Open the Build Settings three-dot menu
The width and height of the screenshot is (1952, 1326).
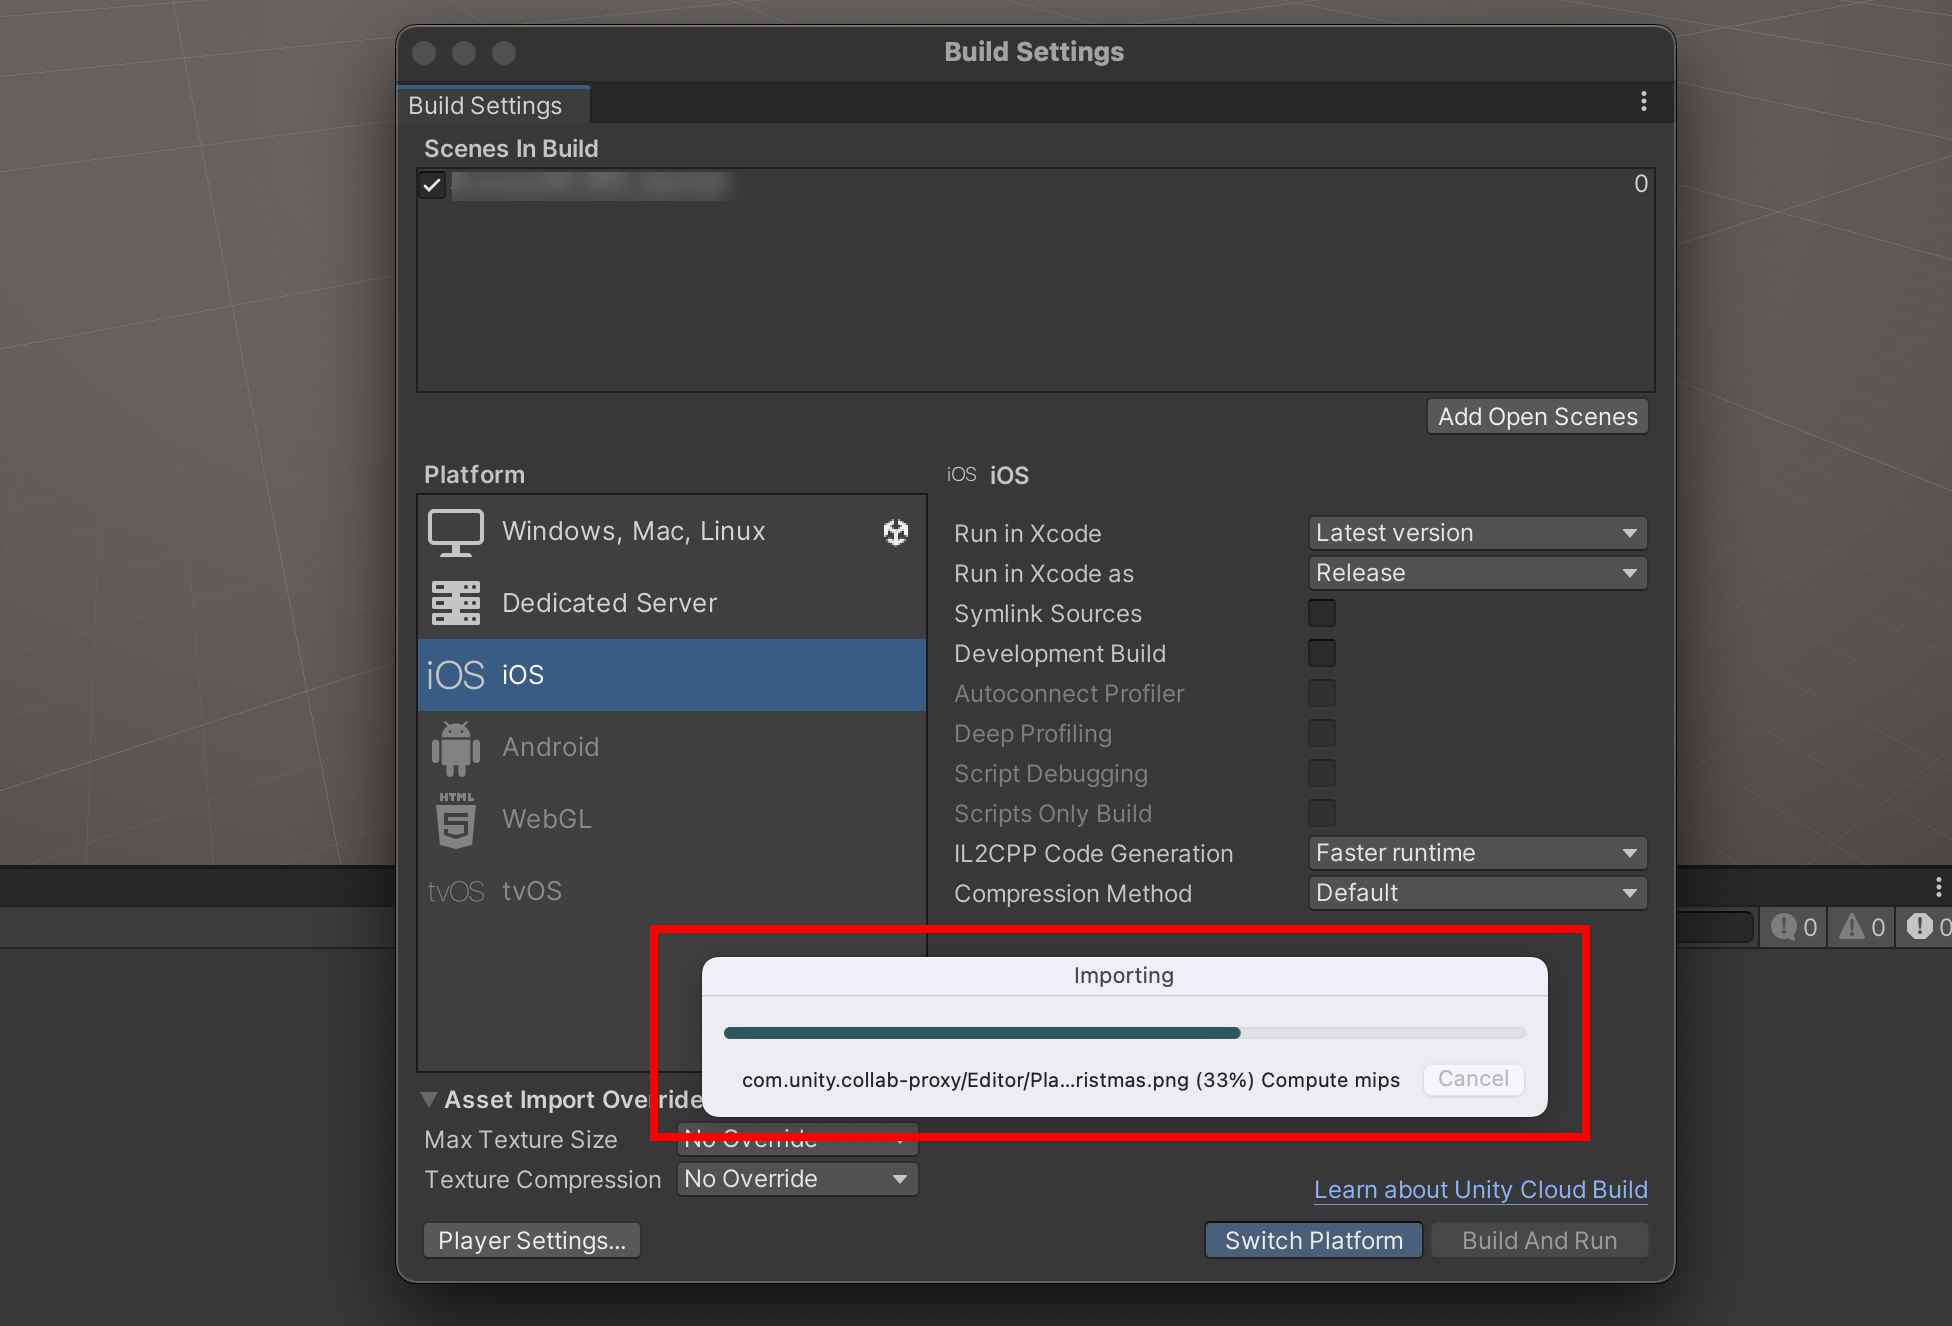click(1643, 102)
